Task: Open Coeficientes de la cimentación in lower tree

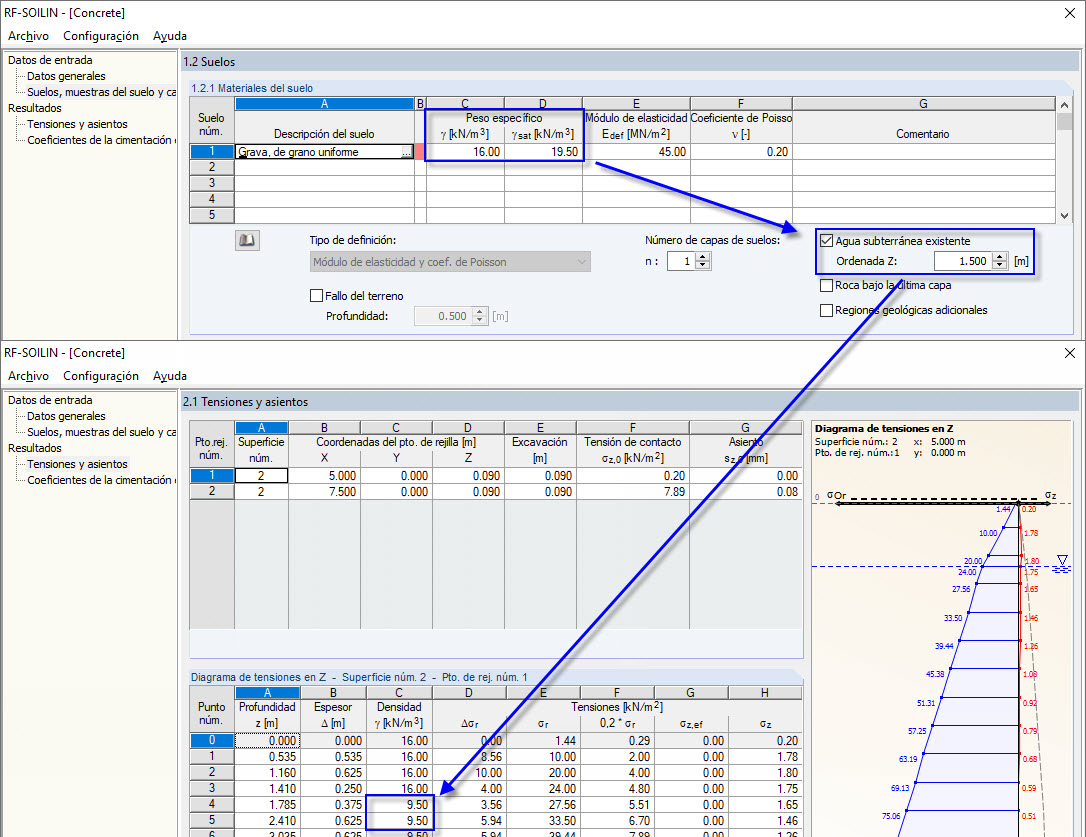Action: [99, 480]
